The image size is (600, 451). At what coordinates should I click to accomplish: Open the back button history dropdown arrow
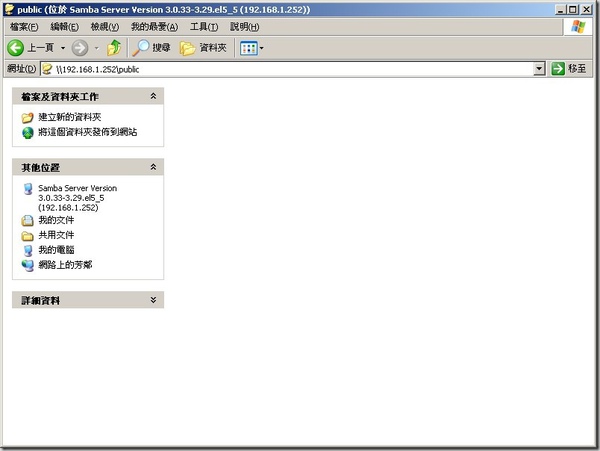[x=63, y=48]
